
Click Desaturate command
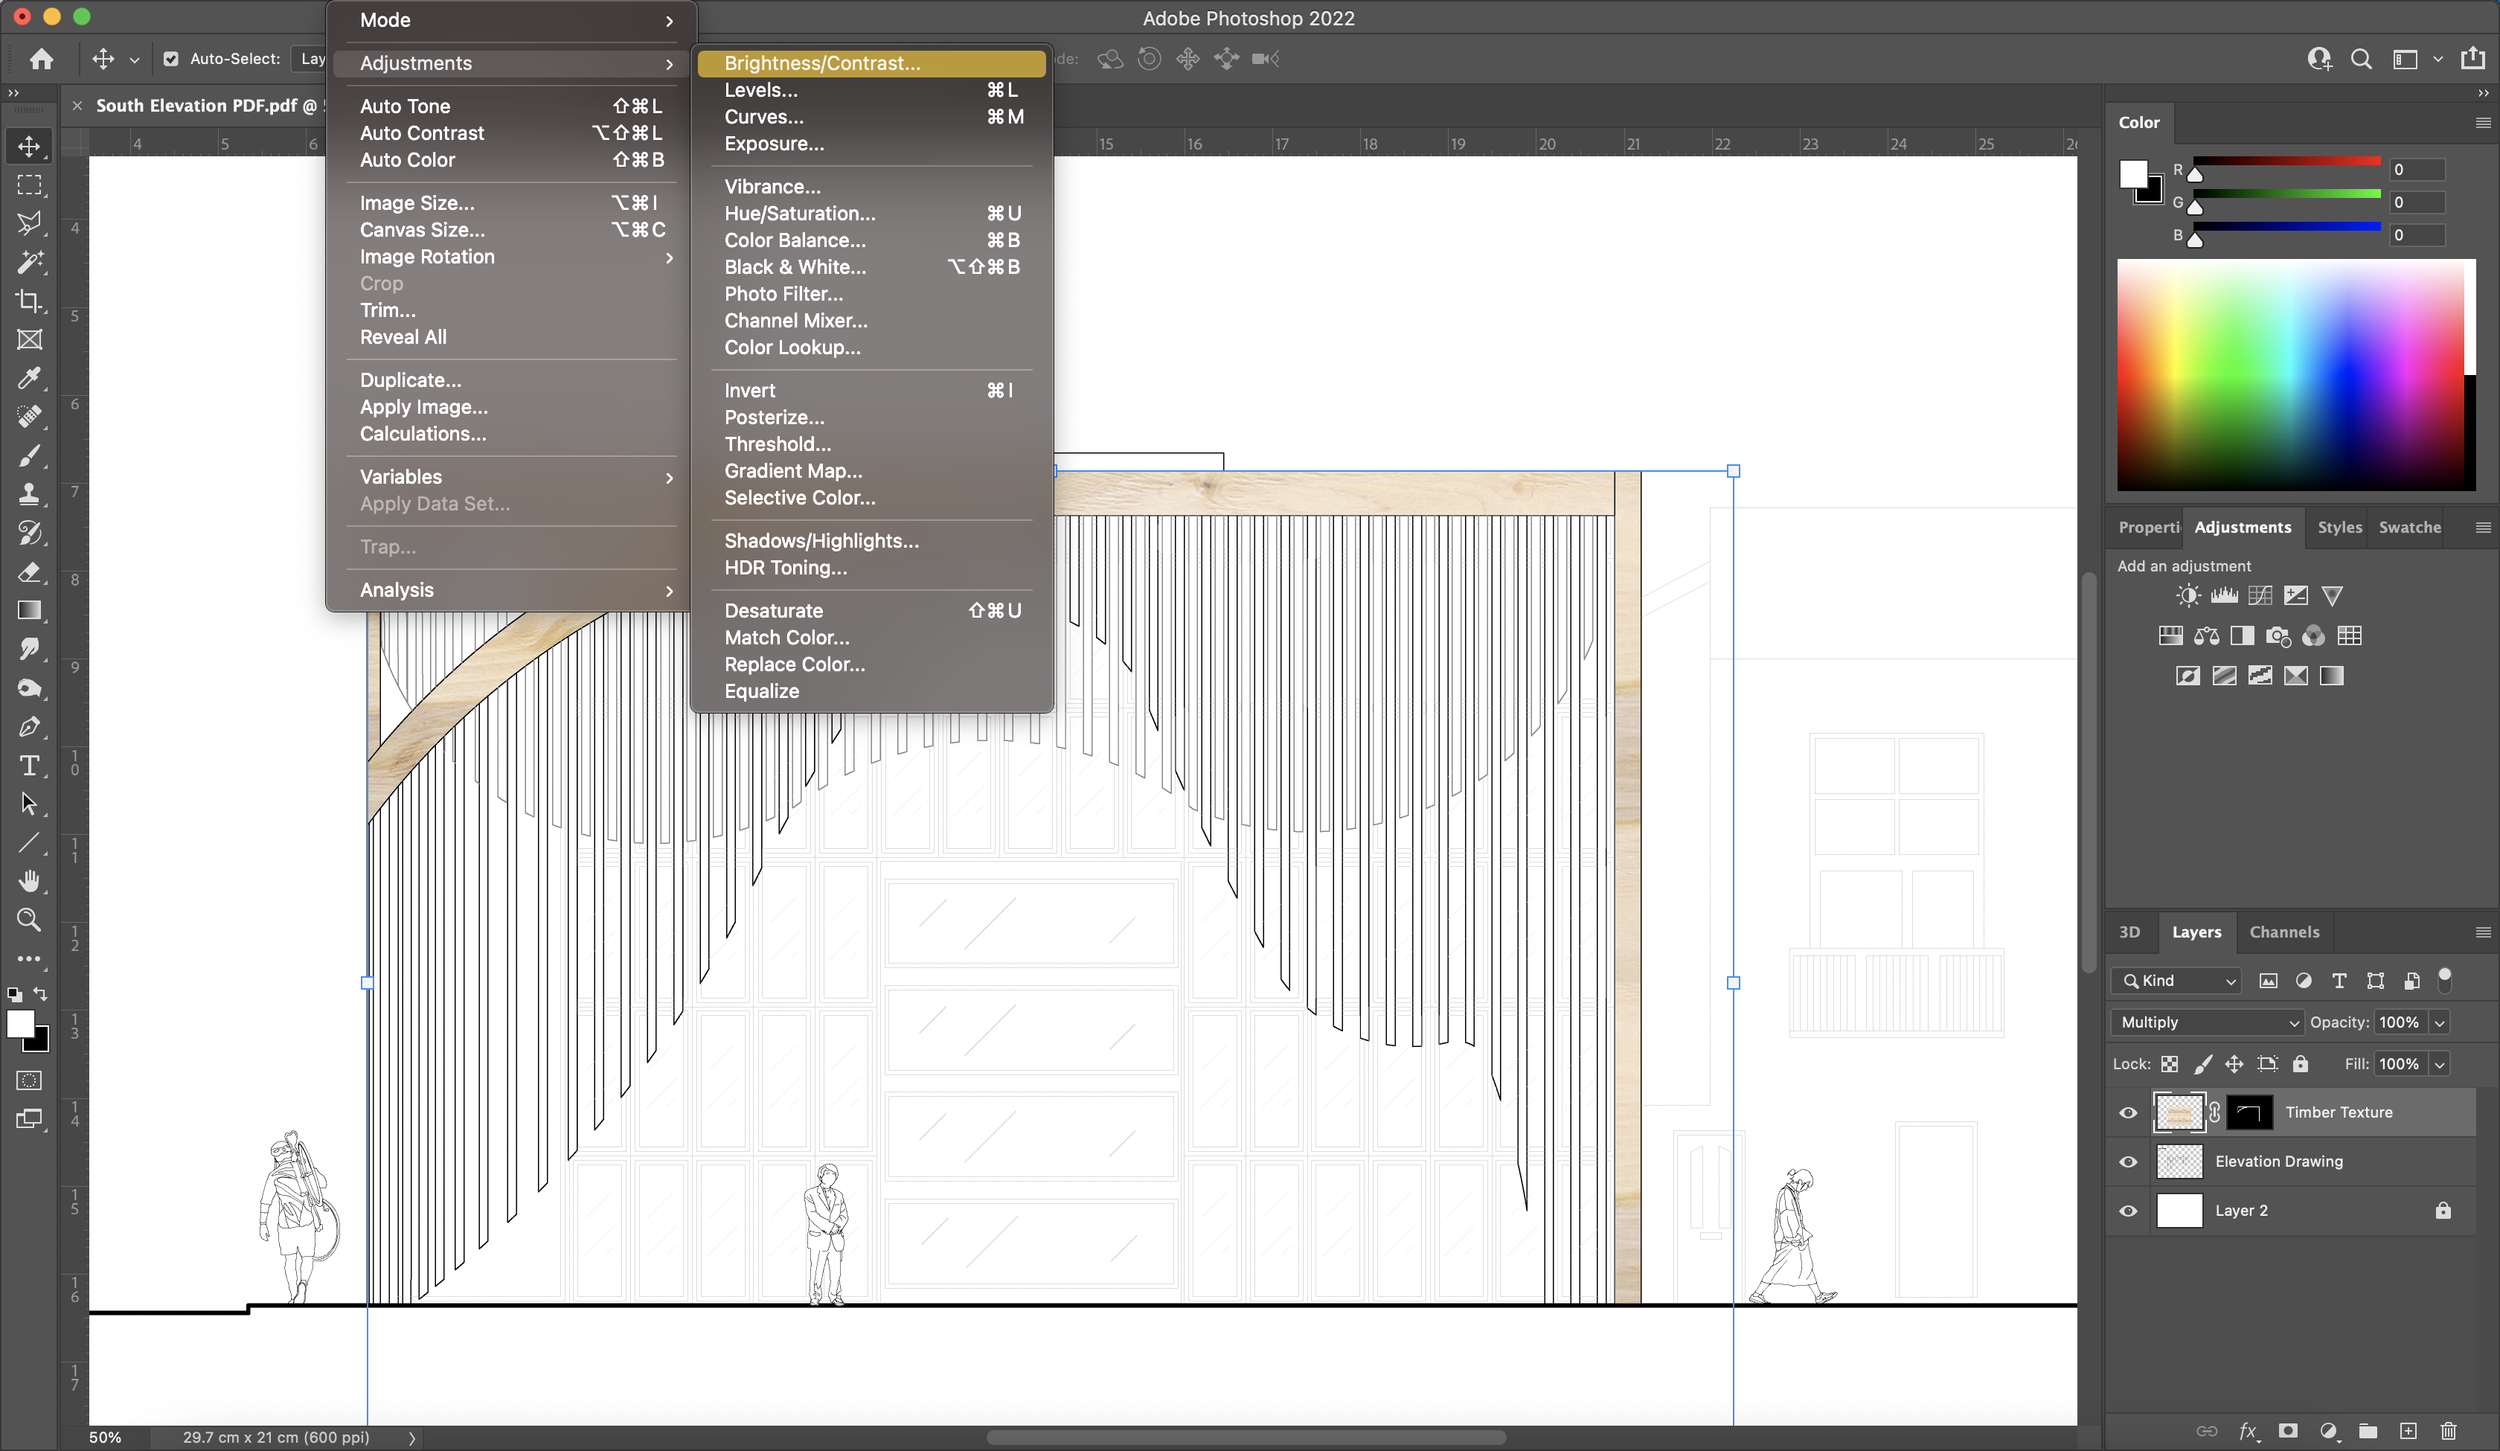point(872,611)
